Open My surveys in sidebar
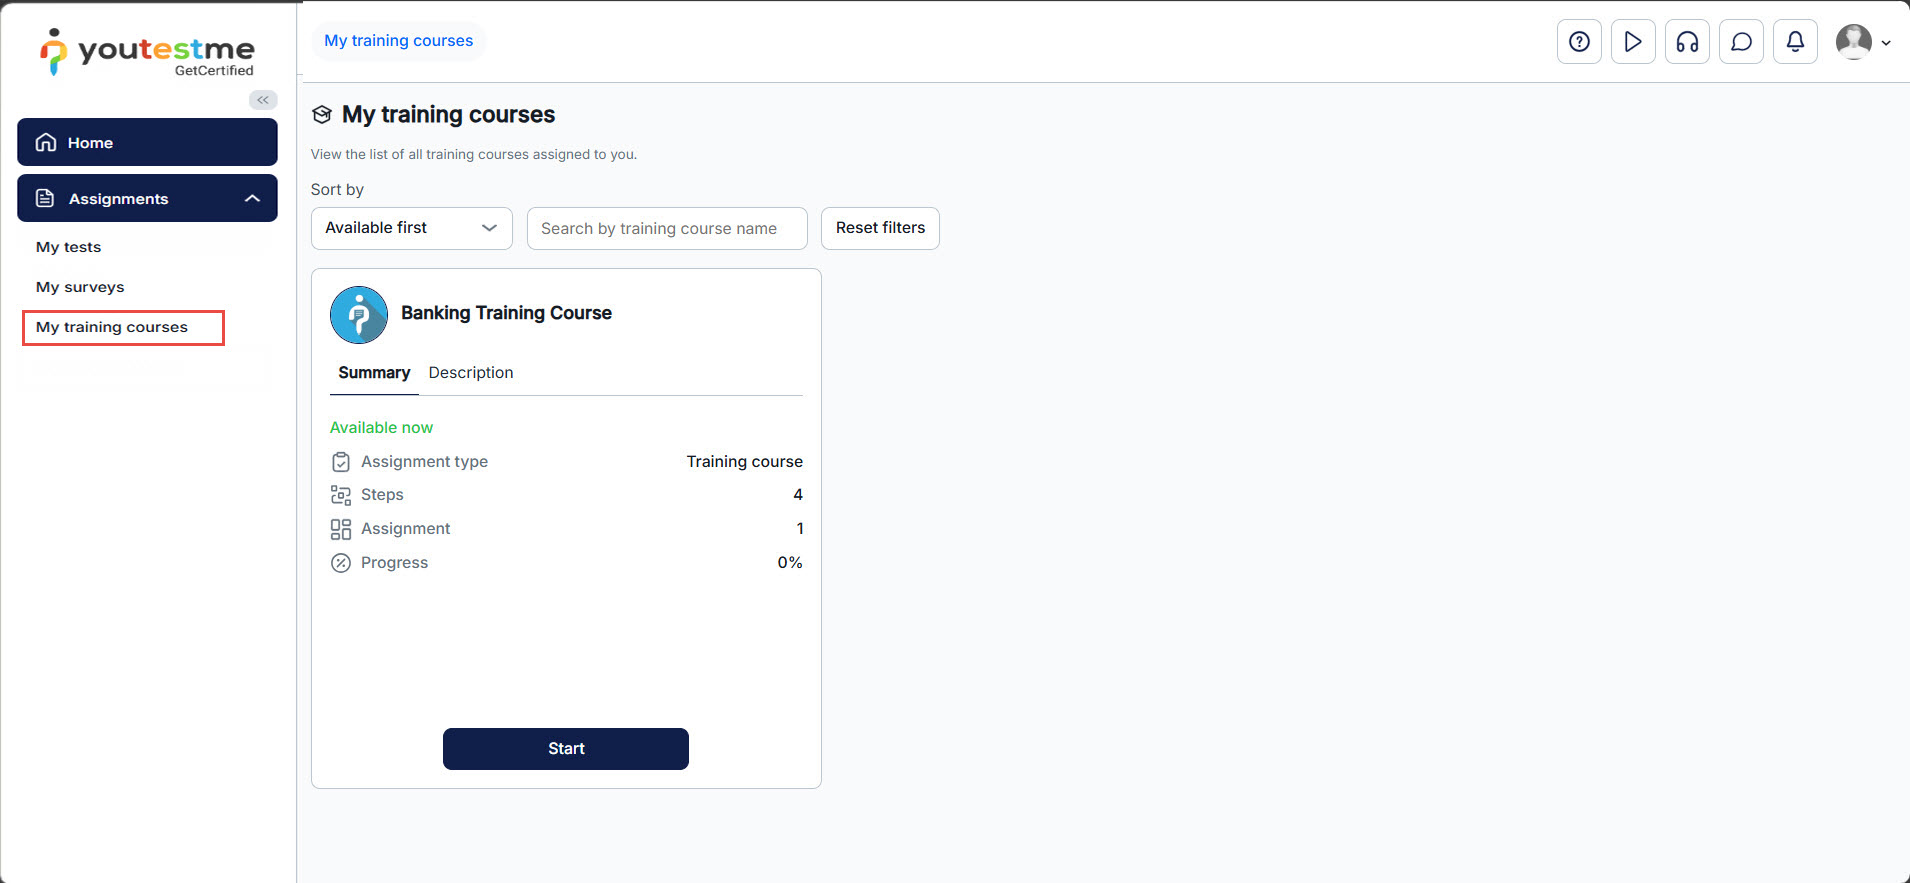This screenshot has width=1910, height=883. point(80,287)
